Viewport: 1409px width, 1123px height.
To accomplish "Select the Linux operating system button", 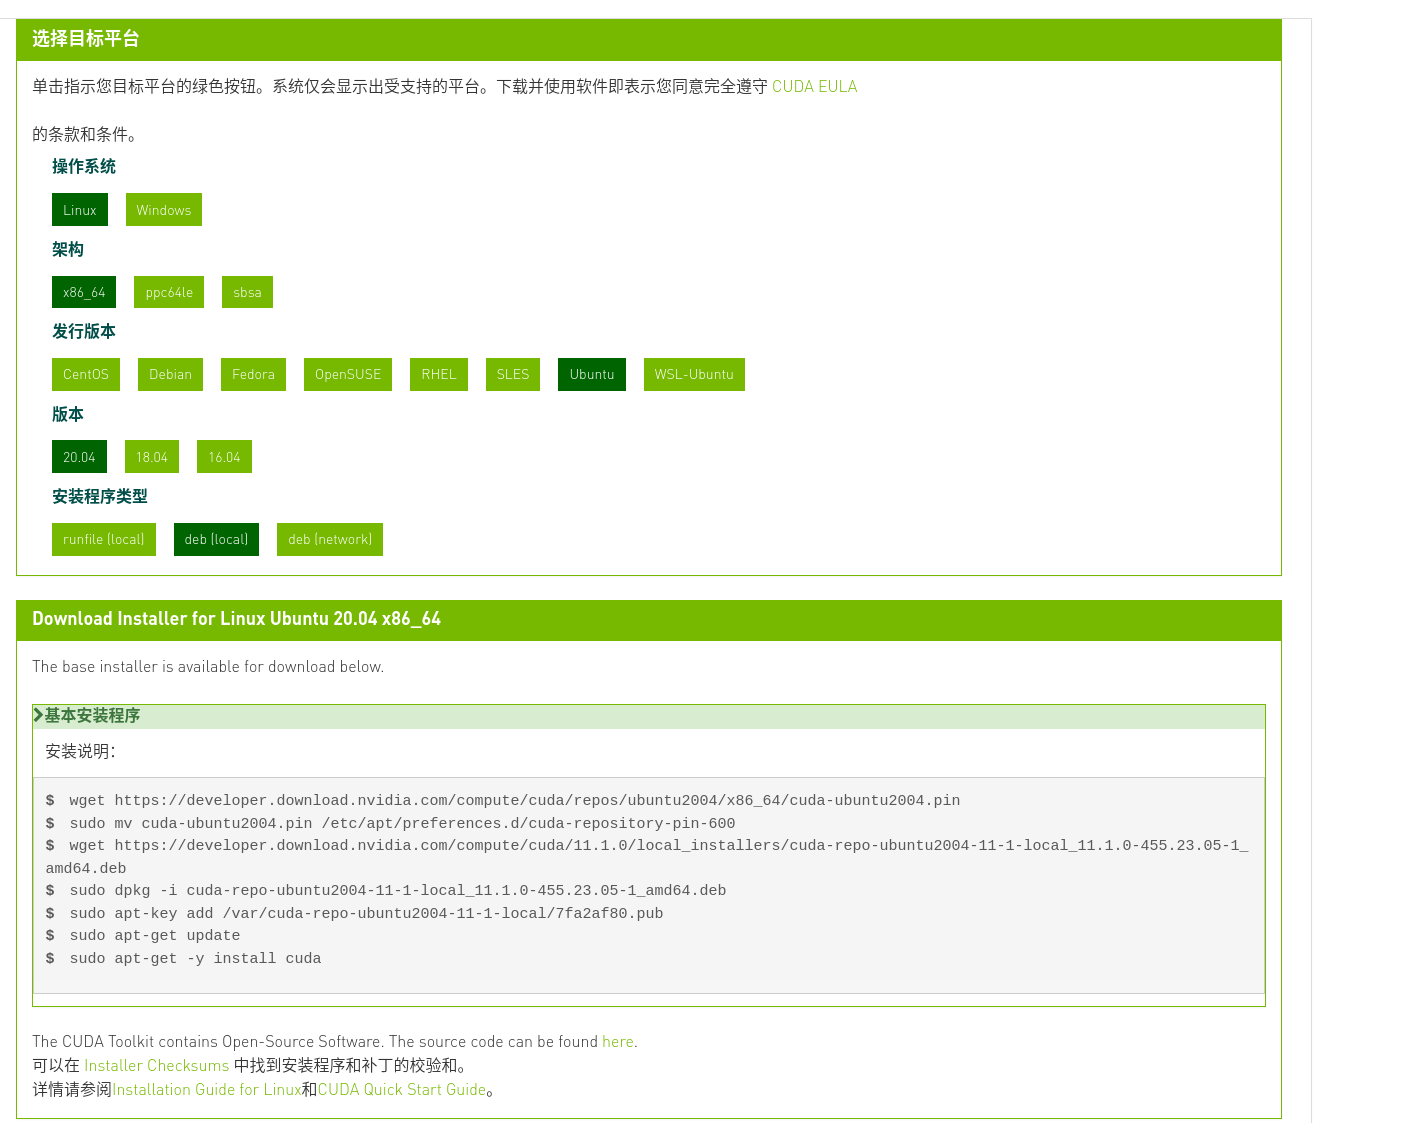I will (80, 210).
